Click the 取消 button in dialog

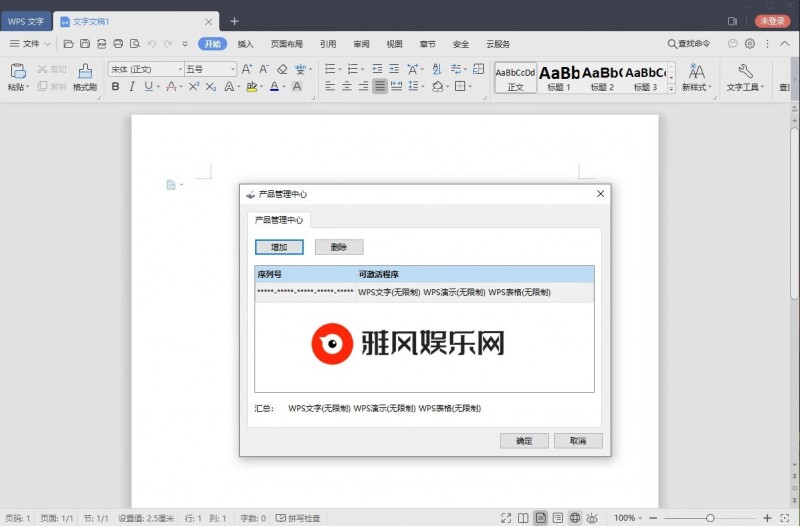pos(578,441)
